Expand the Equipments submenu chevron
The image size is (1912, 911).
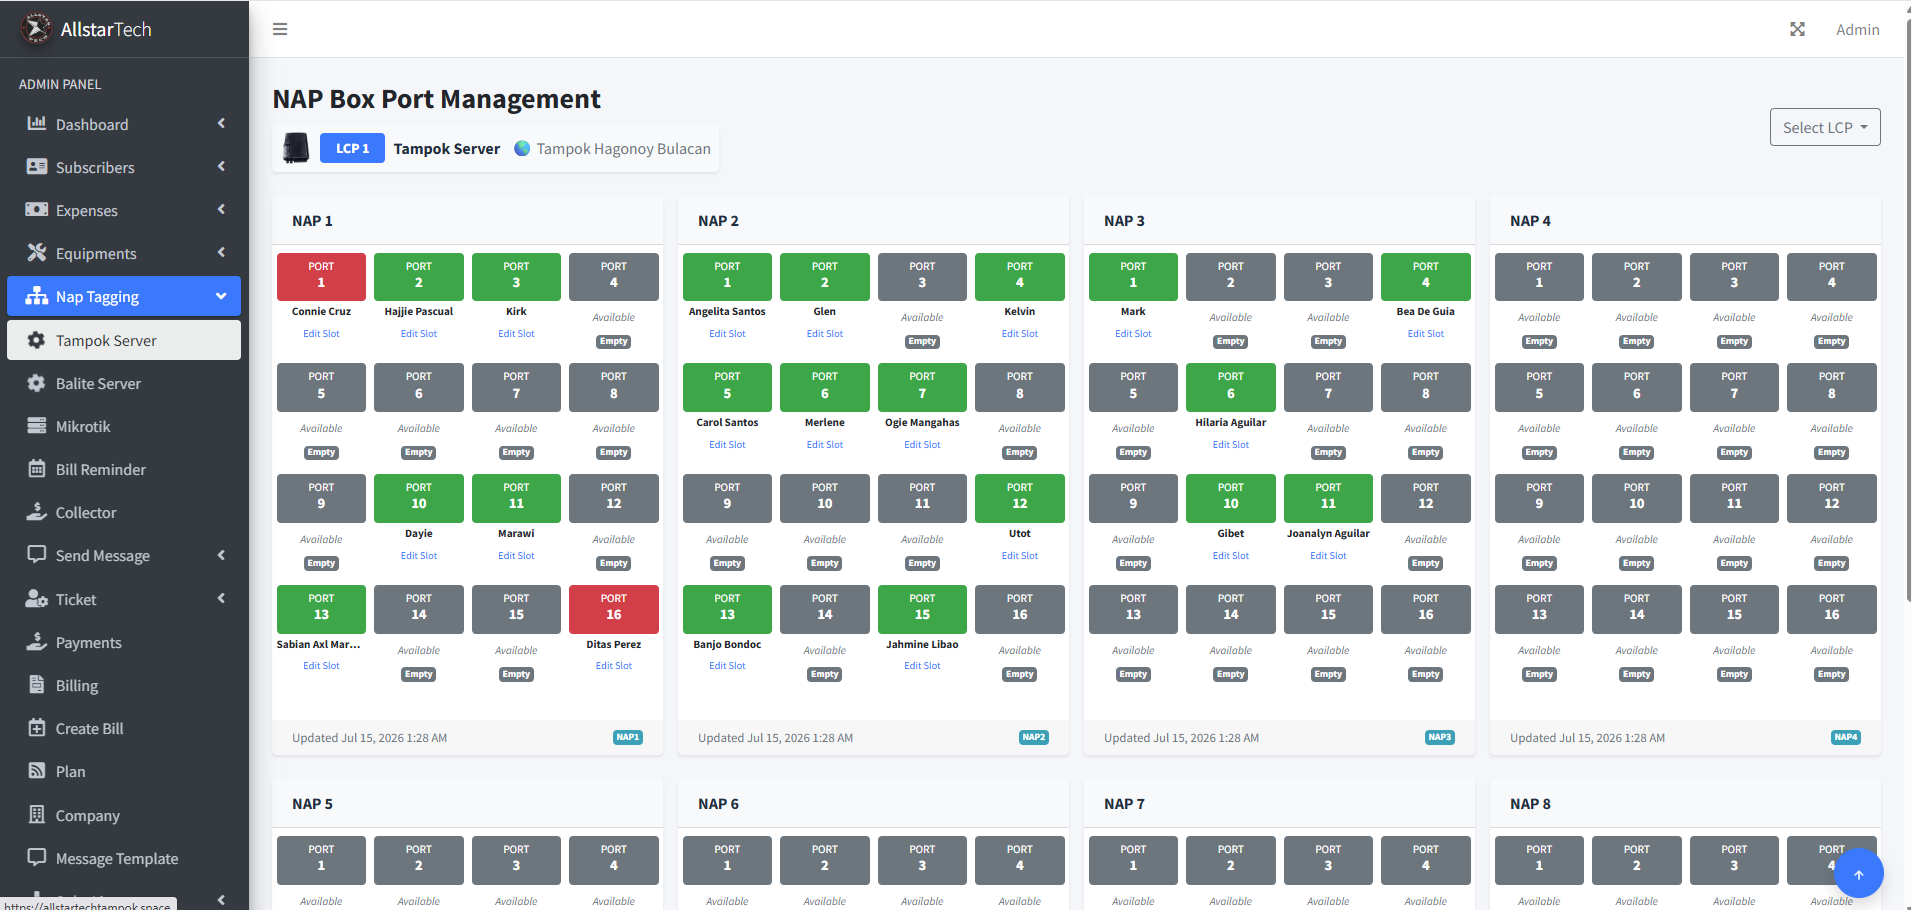click(221, 252)
